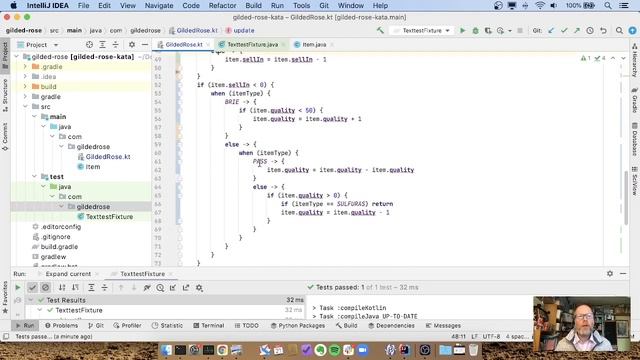Start debugging with the bug icon
The height and width of the screenshot is (360, 640).
click(x=476, y=31)
